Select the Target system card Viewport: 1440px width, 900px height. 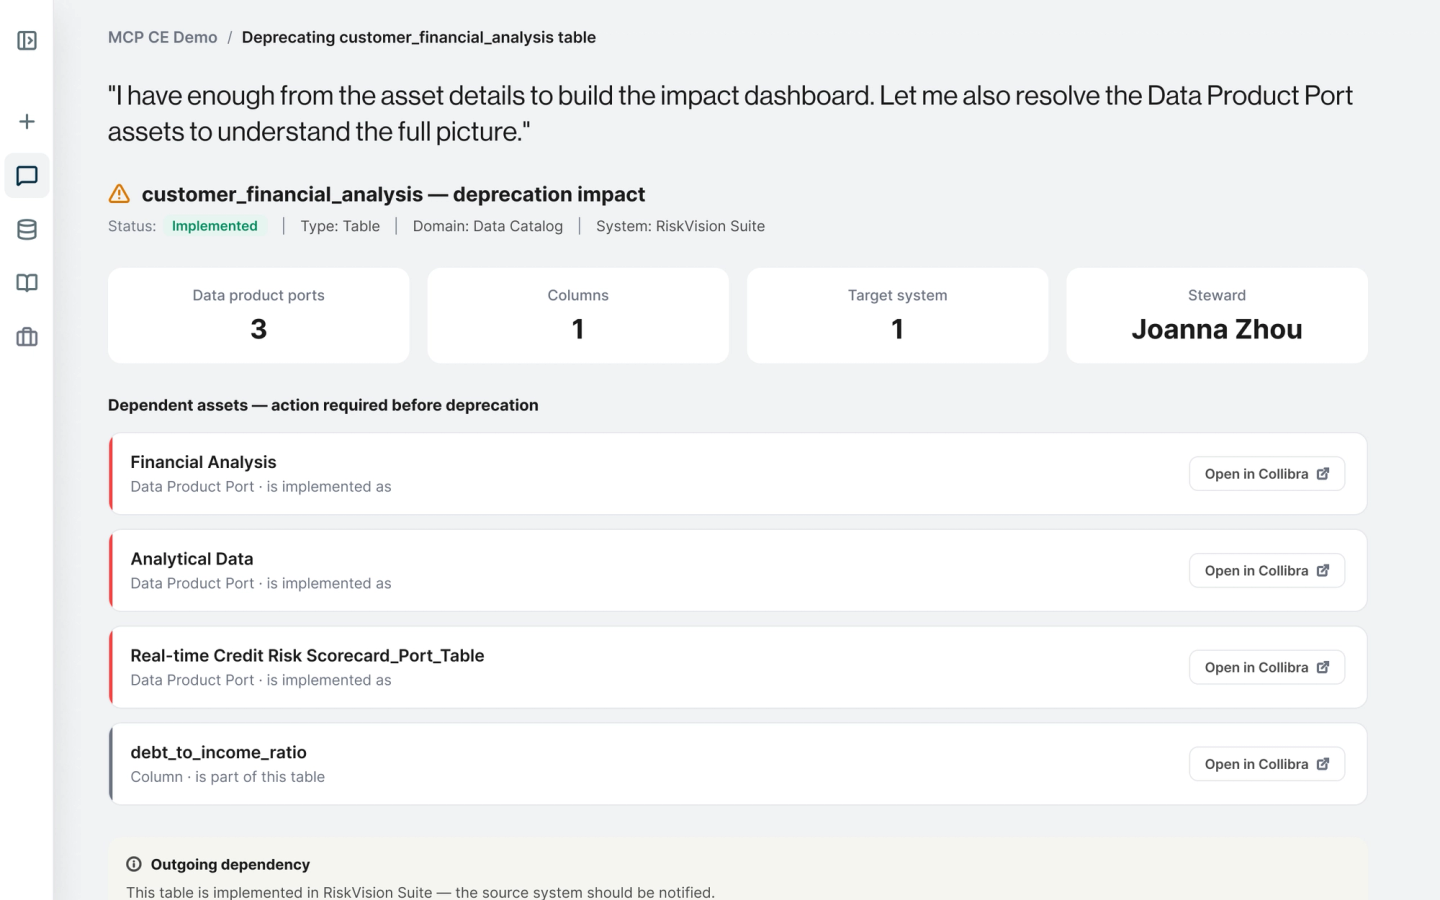(898, 316)
